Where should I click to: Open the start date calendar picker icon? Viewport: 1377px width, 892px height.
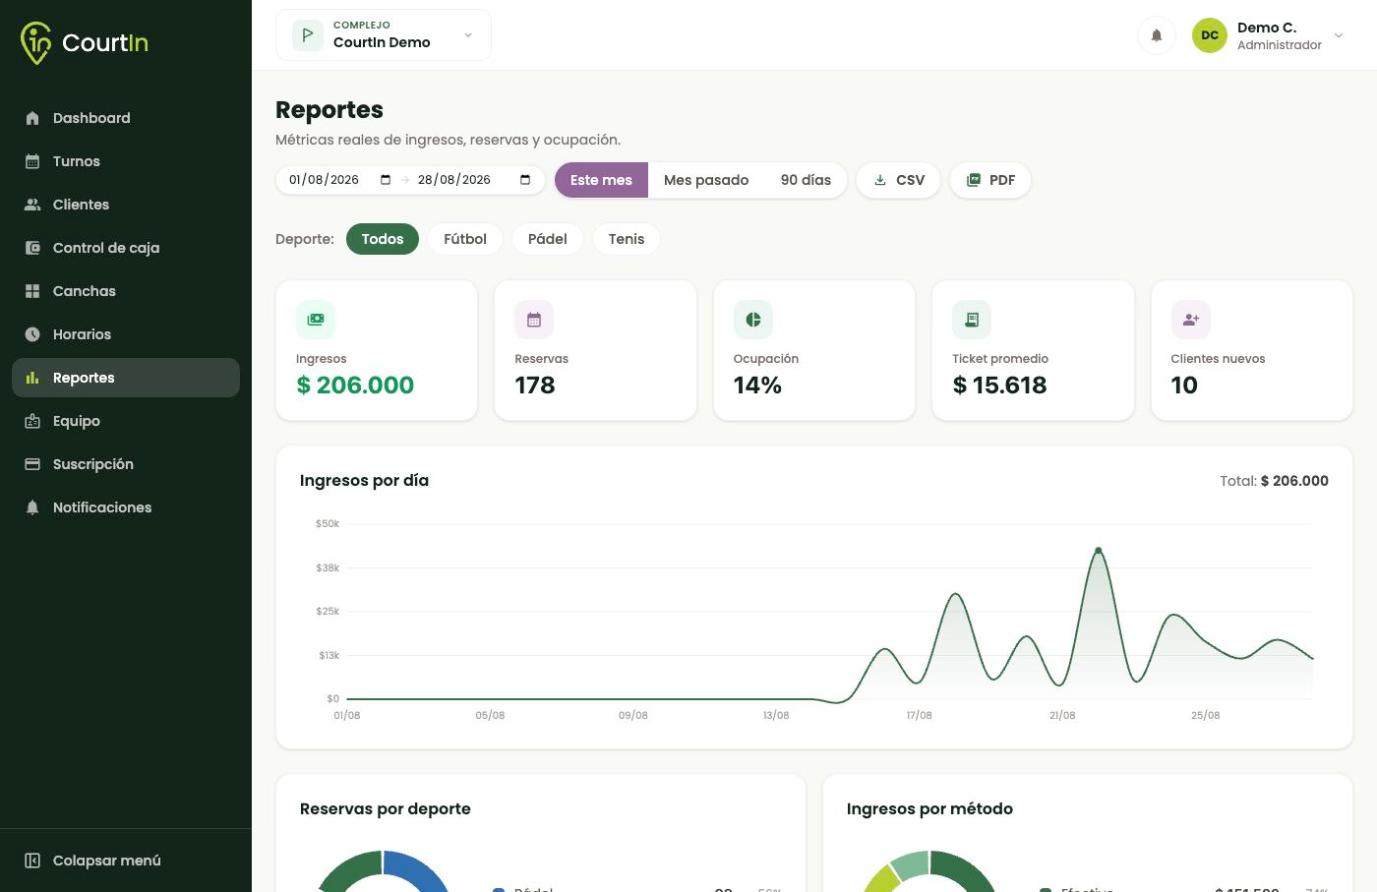click(386, 180)
